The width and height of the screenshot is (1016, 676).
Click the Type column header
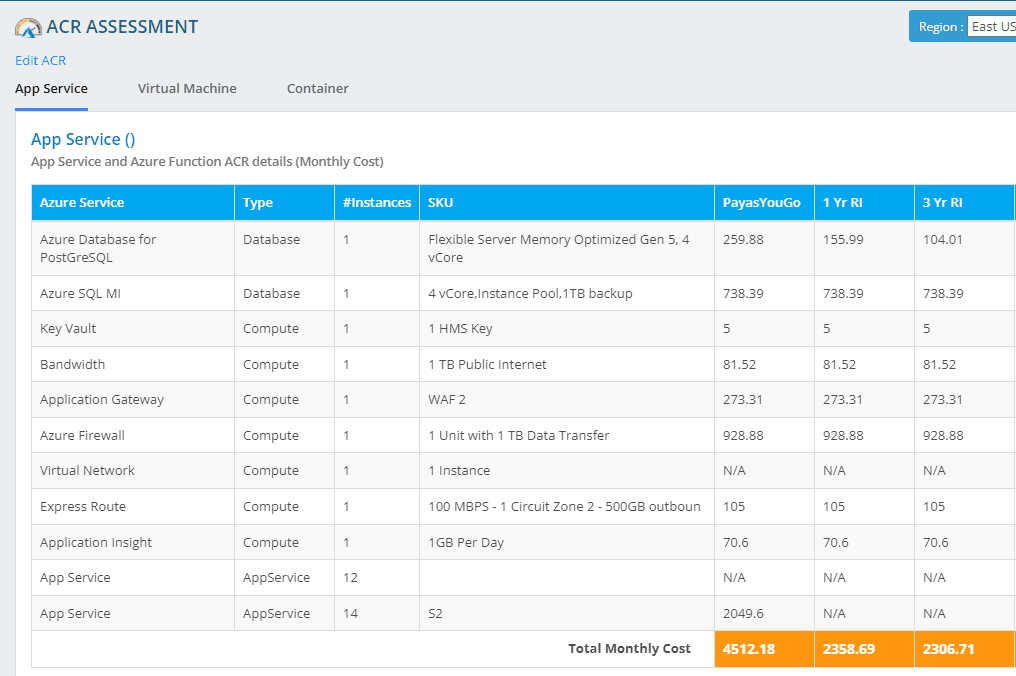pyautogui.click(x=284, y=203)
